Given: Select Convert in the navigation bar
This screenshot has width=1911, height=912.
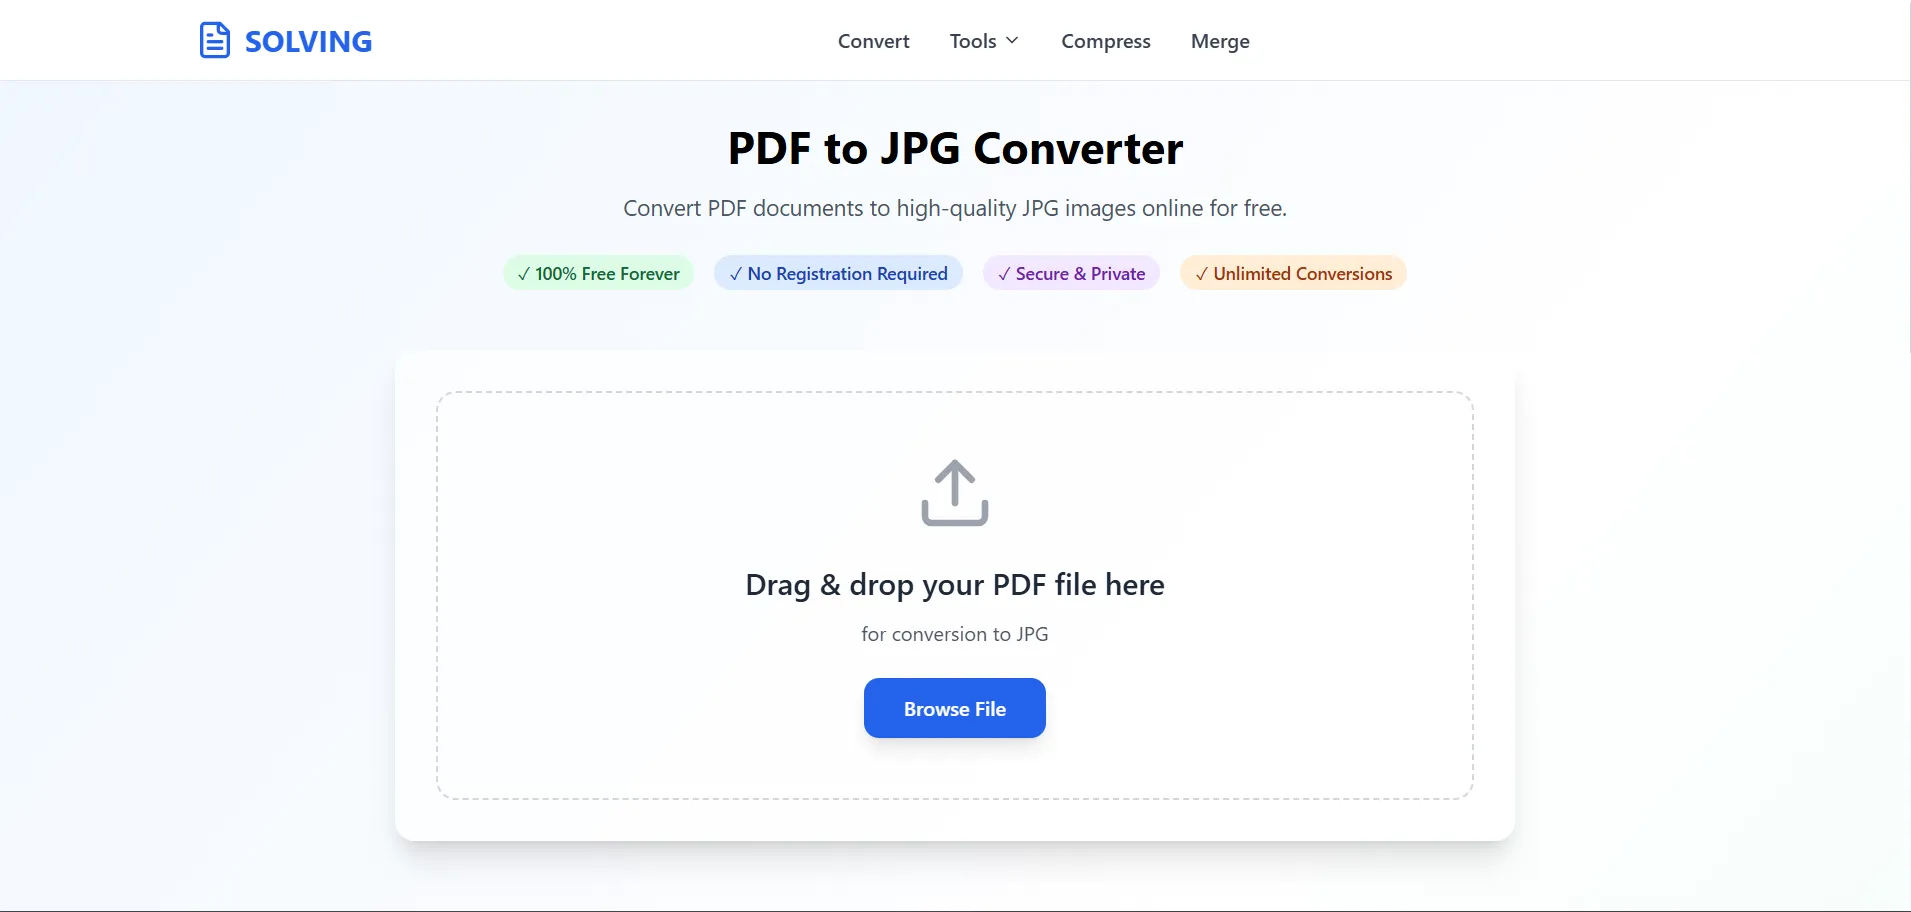Looking at the screenshot, I should point(873,41).
